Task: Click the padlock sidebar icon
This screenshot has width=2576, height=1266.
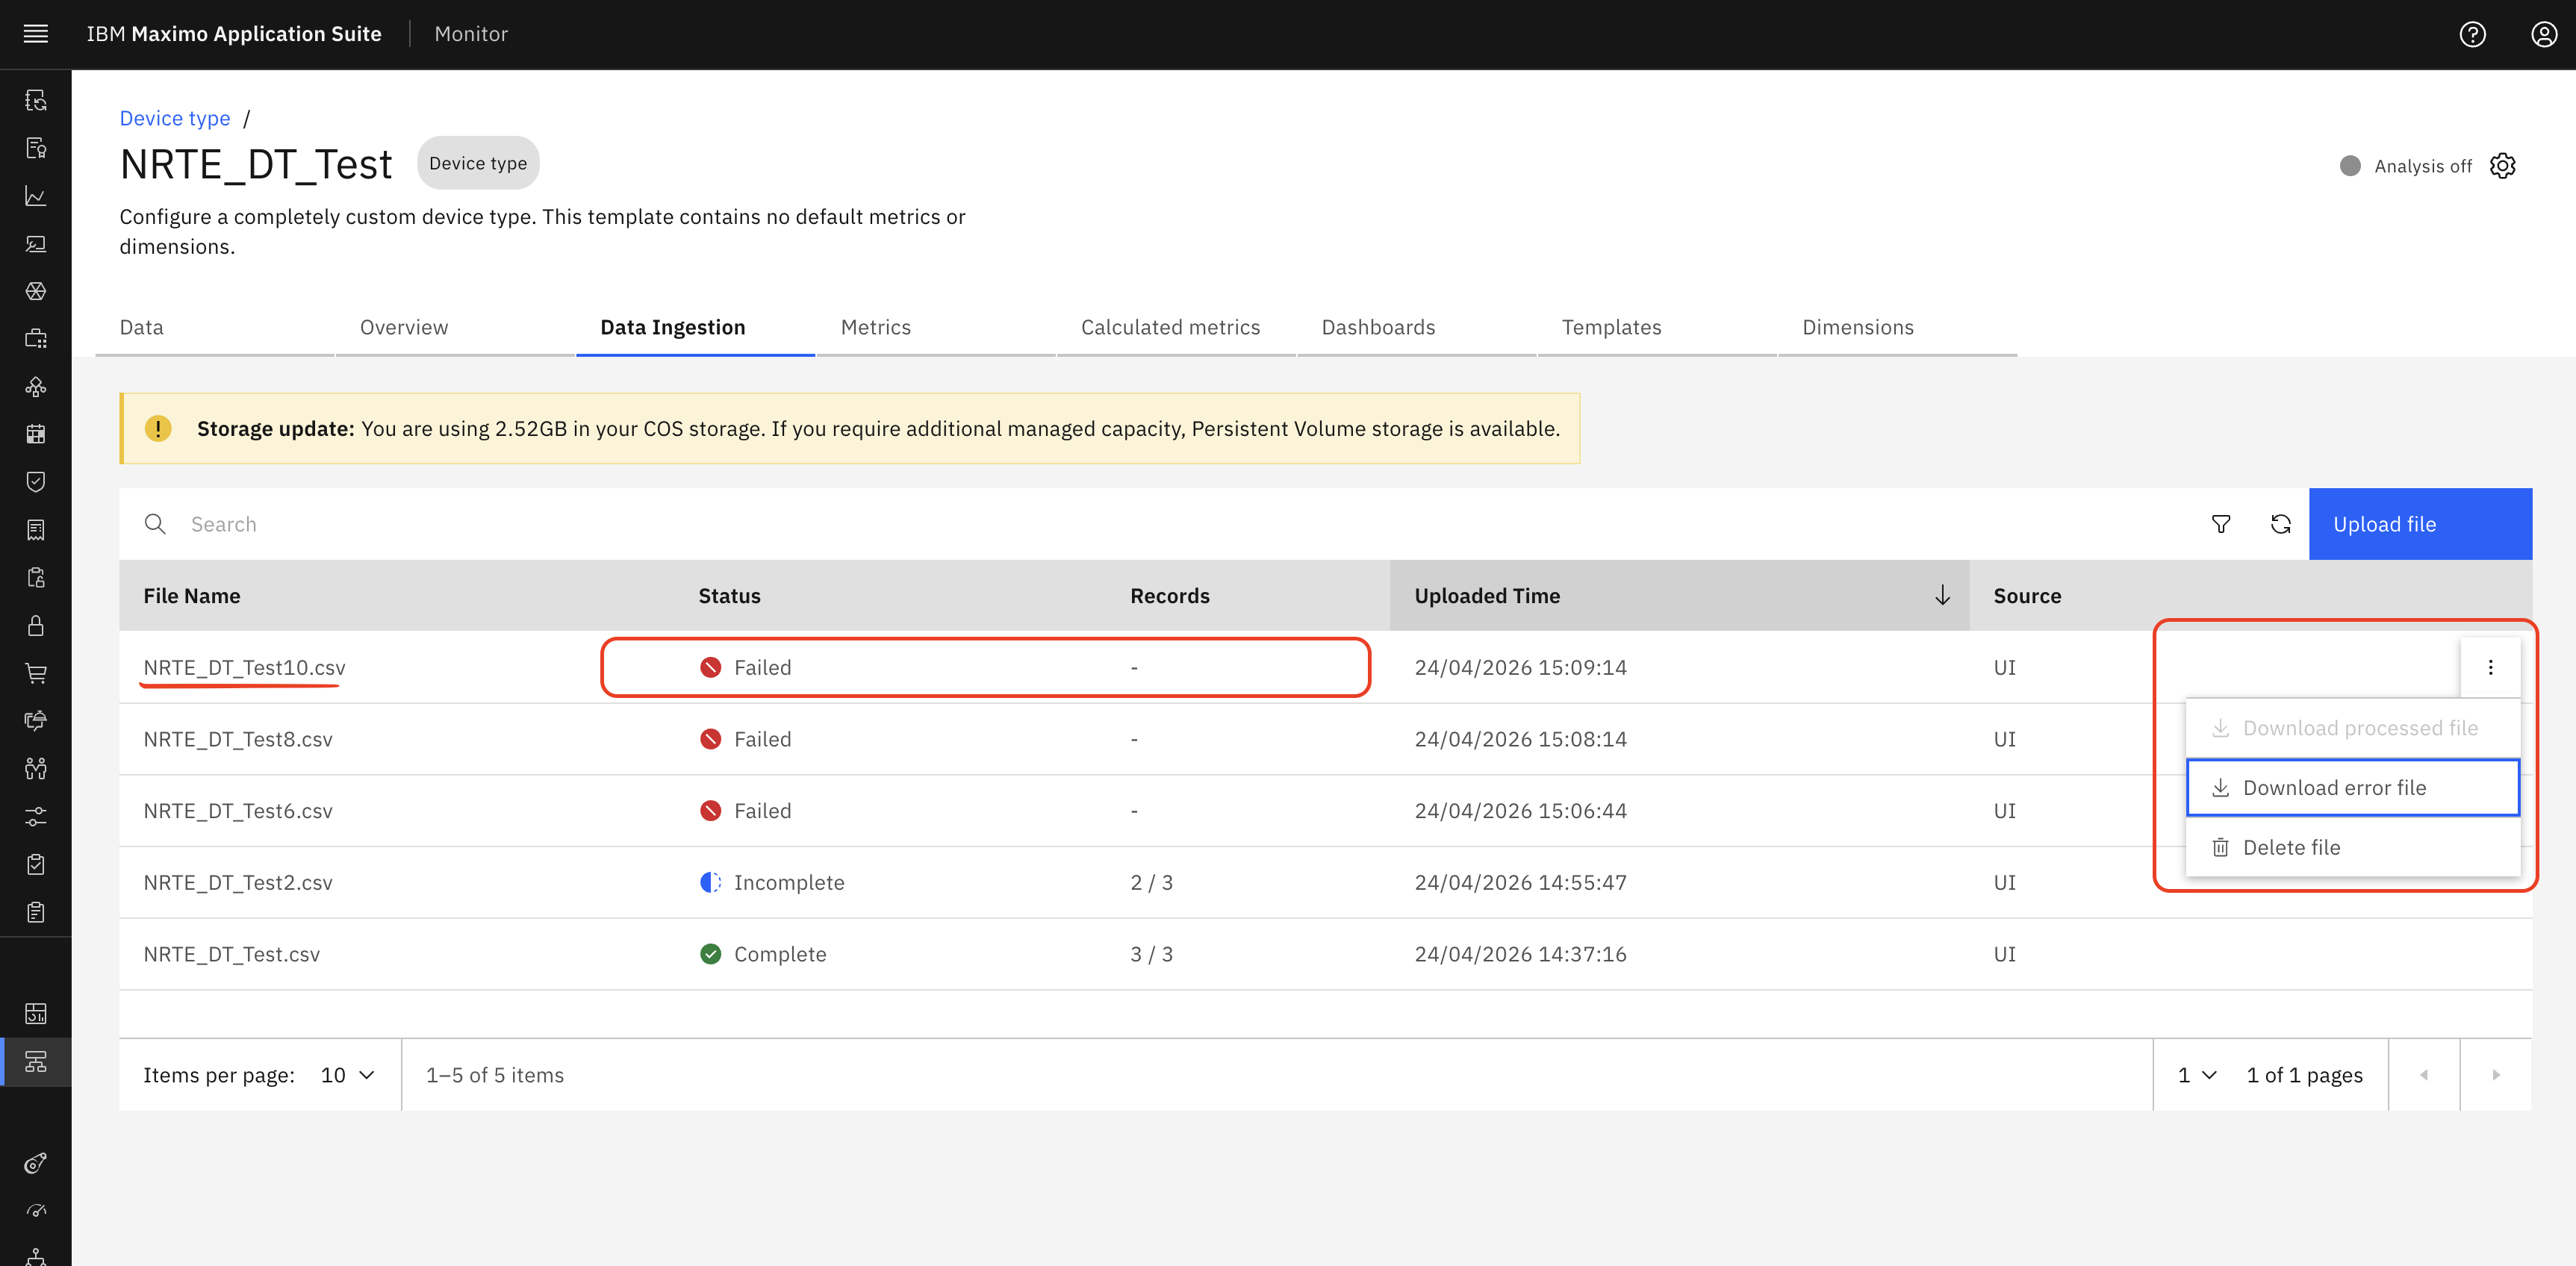Action: [x=36, y=626]
